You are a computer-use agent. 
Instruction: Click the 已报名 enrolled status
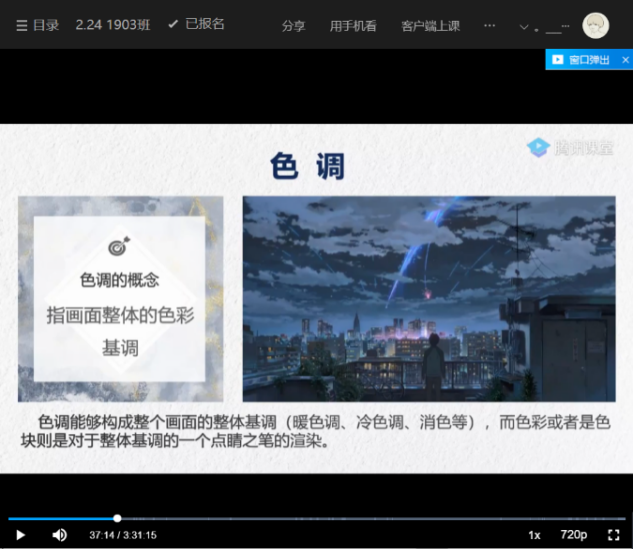pyautogui.click(x=196, y=24)
